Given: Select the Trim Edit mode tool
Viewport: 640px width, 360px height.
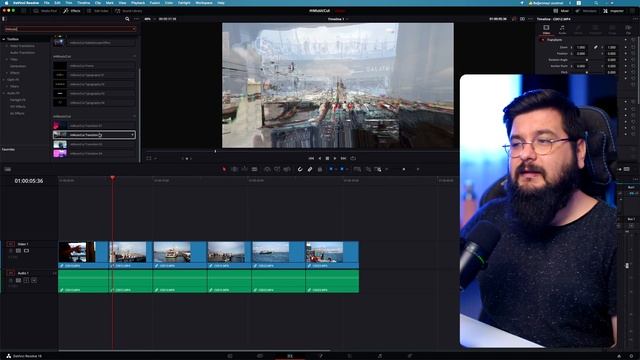Looking at the screenshot, I should (234, 169).
